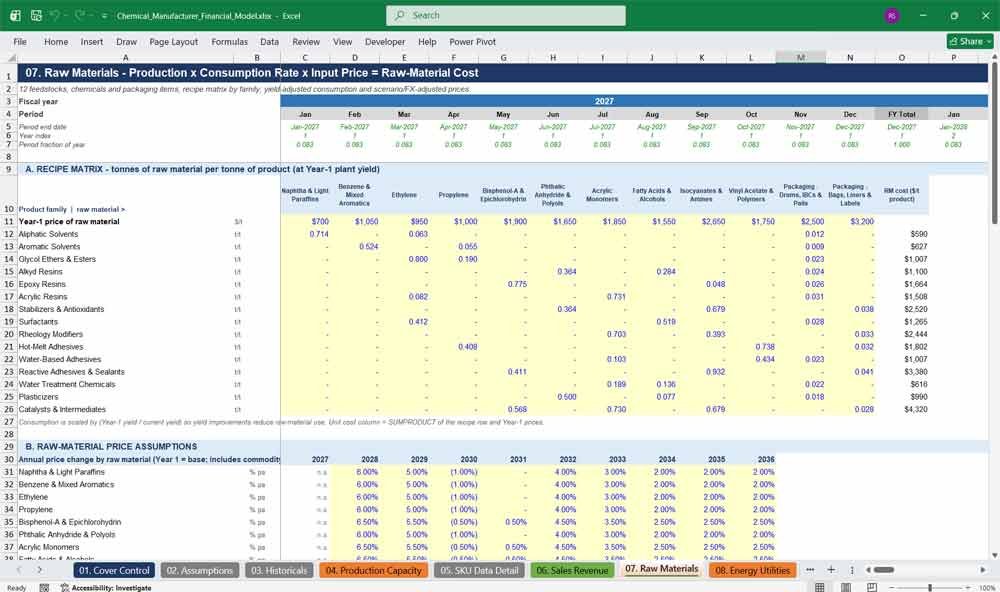Click the Surfactants row label

click(38, 322)
